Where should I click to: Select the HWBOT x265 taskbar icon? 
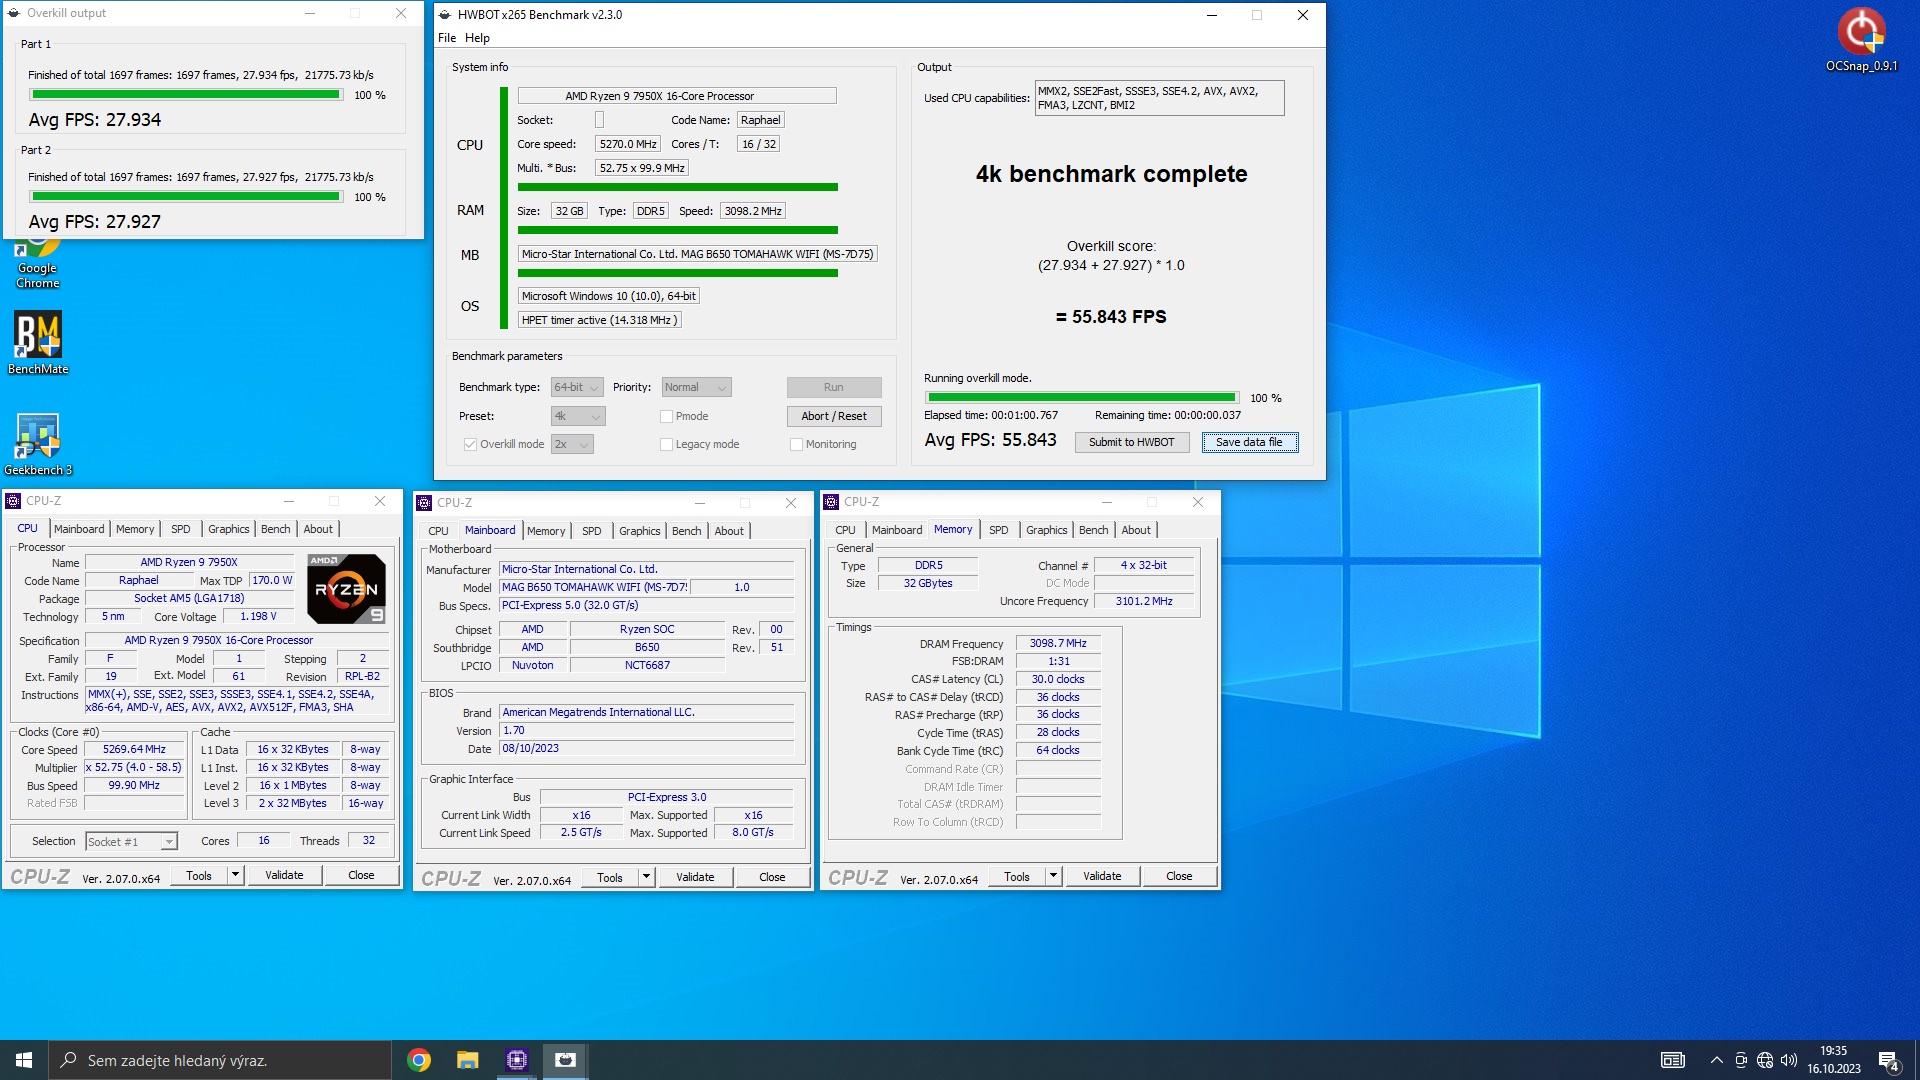tap(565, 1060)
